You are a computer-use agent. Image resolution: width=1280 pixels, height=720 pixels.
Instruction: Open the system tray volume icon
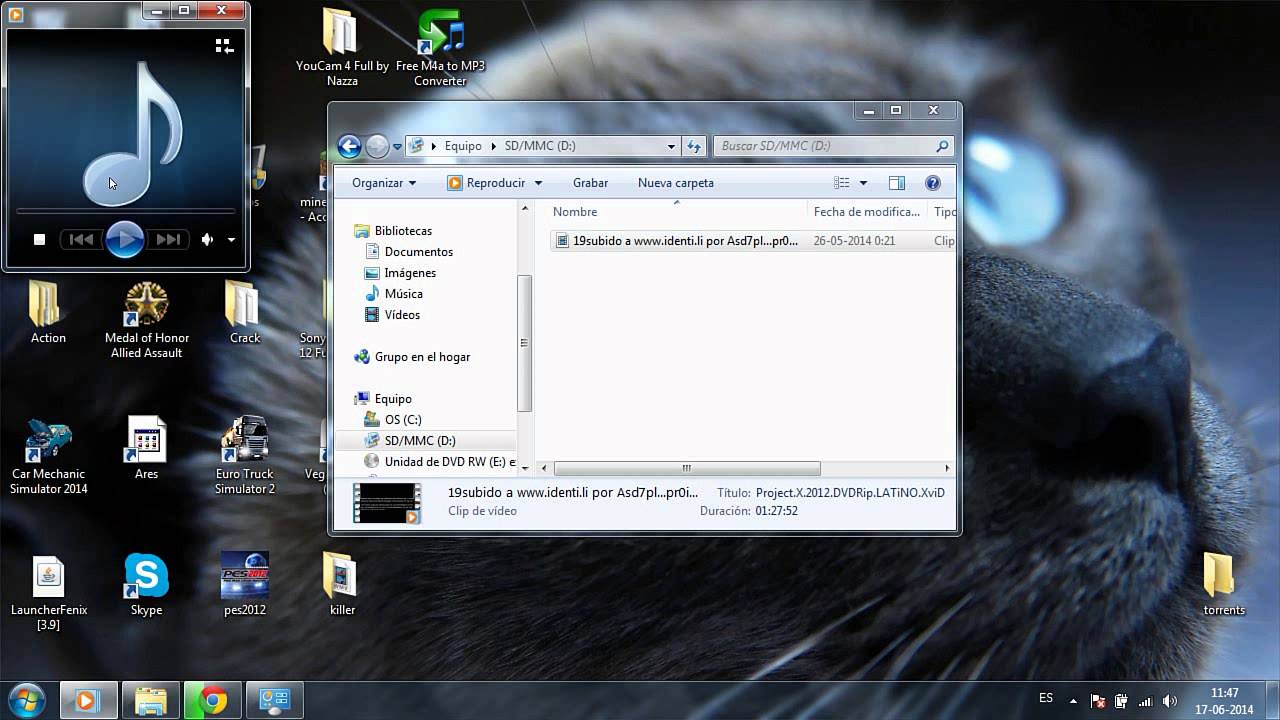click(x=1169, y=701)
